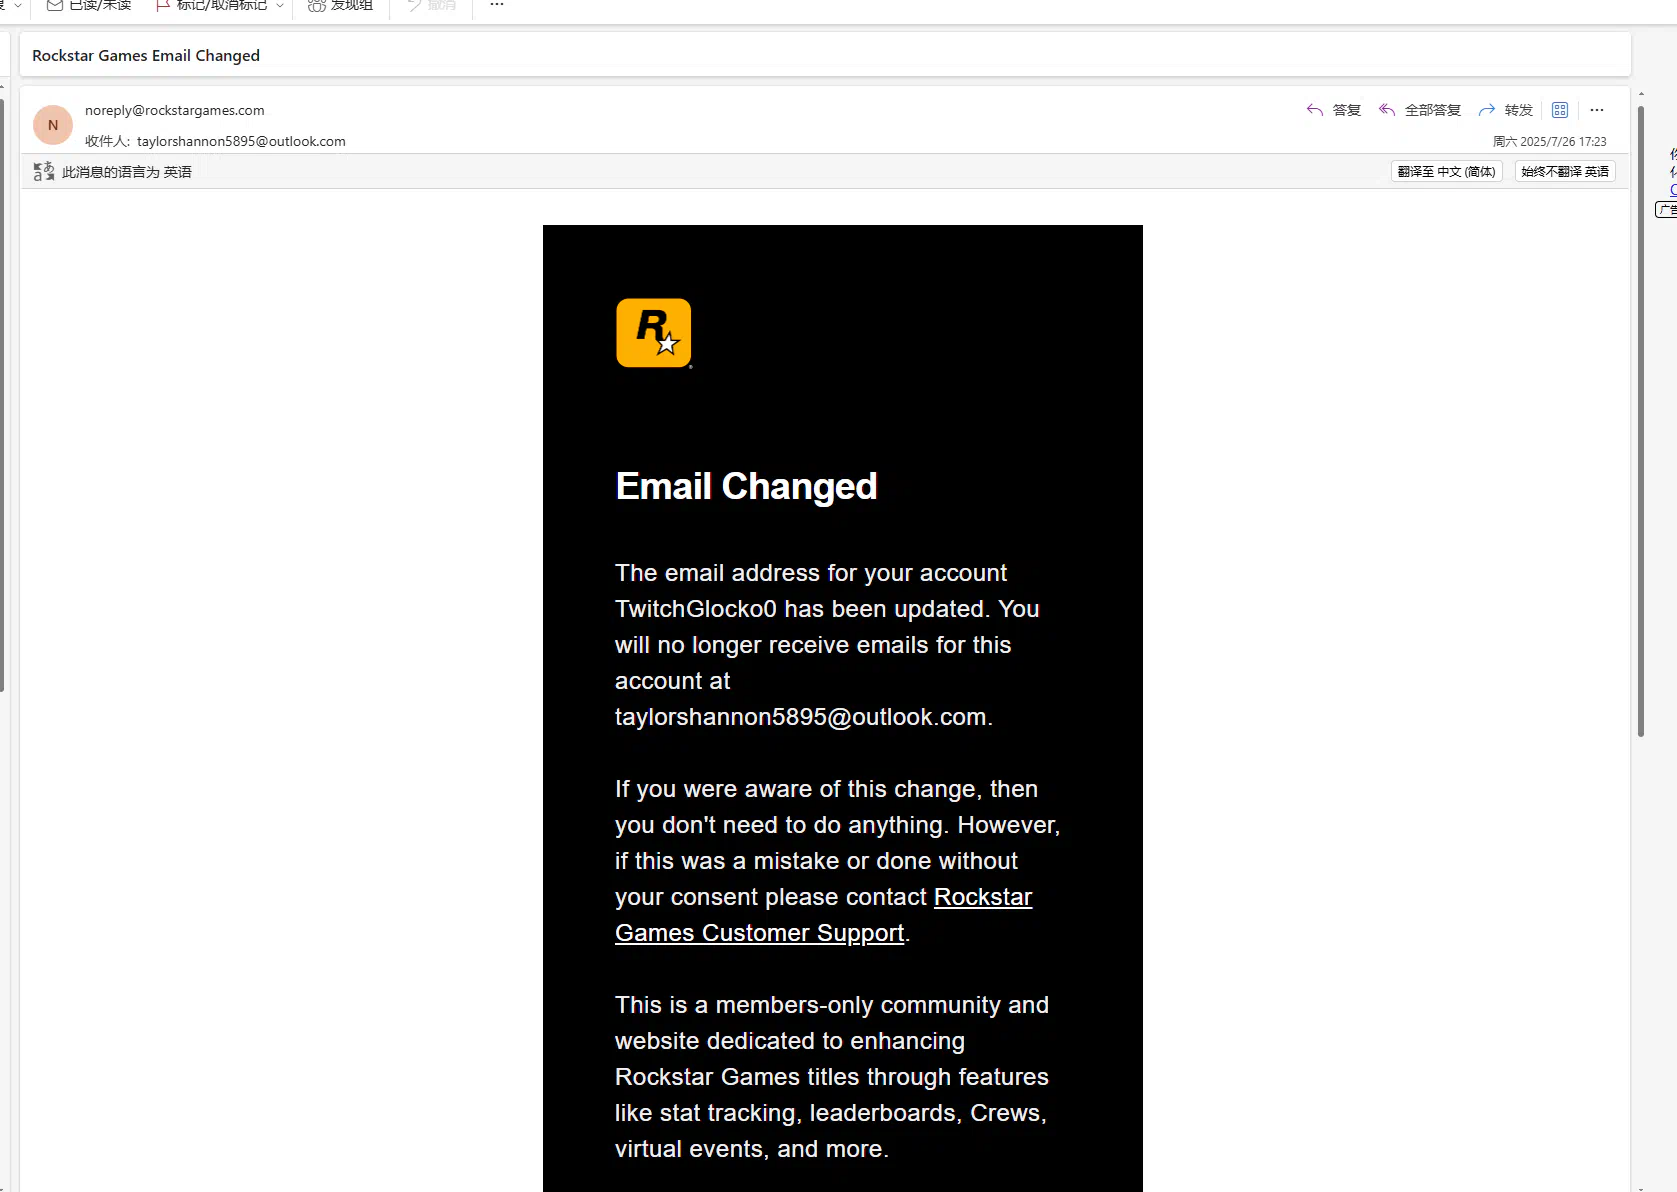This screenshot has height=1192, width=1677.
Task: Click the sender avatar with letter N
Action: (x=53, y=125)
